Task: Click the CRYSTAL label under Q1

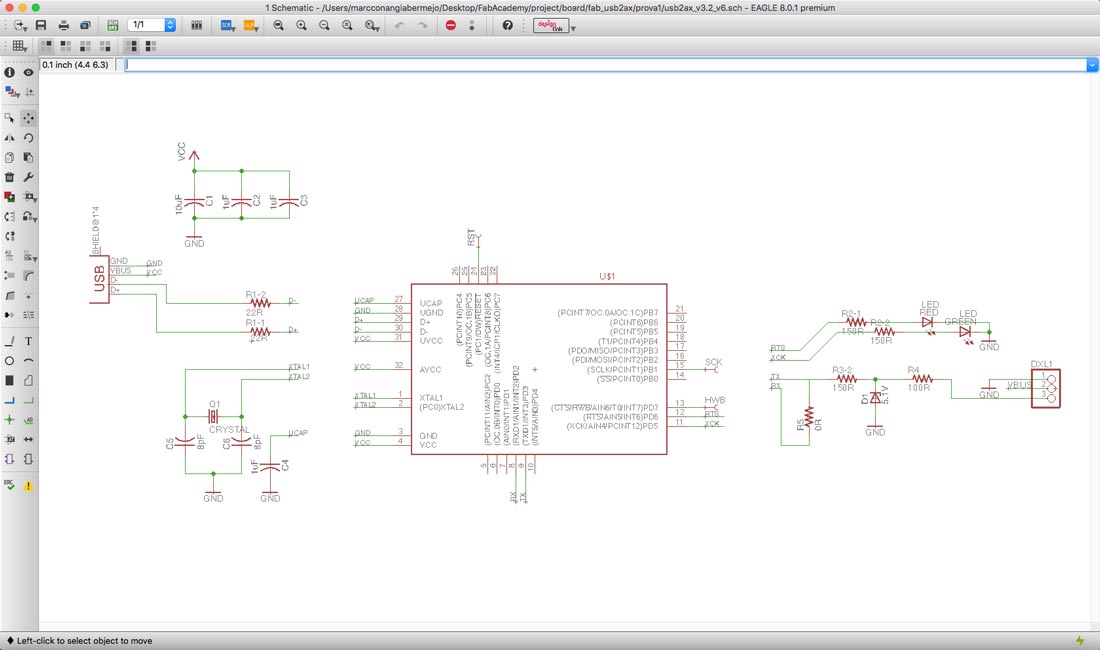Action: (229, 429)
